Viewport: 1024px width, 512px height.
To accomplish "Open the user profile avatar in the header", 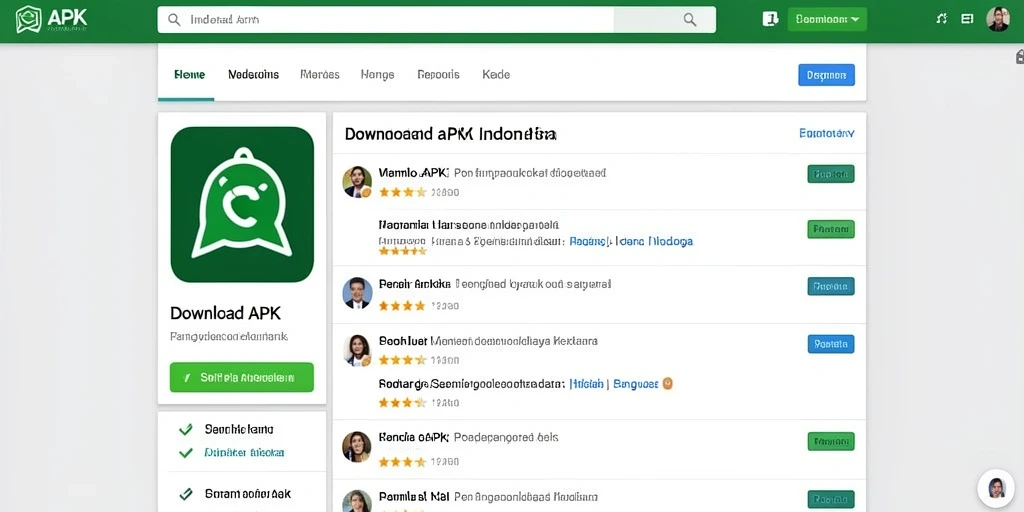I will coord(998,19).
